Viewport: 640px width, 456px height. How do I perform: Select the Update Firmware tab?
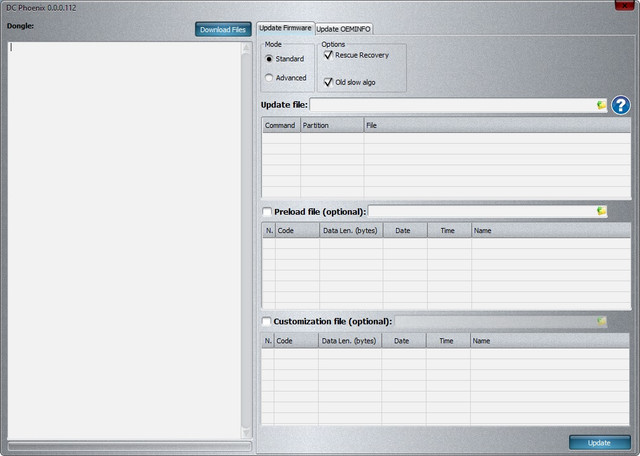(285, 28)
